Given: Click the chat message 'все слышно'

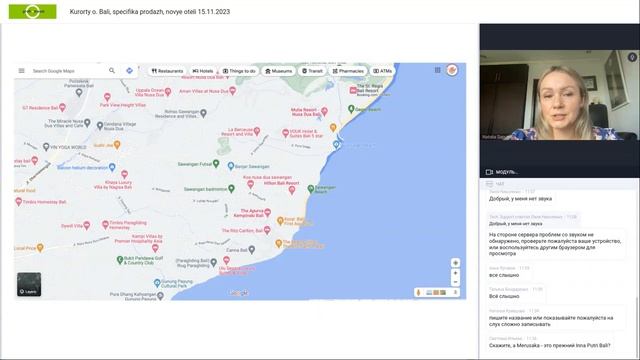Looking at the screenshot, I should tap(504, 275).
